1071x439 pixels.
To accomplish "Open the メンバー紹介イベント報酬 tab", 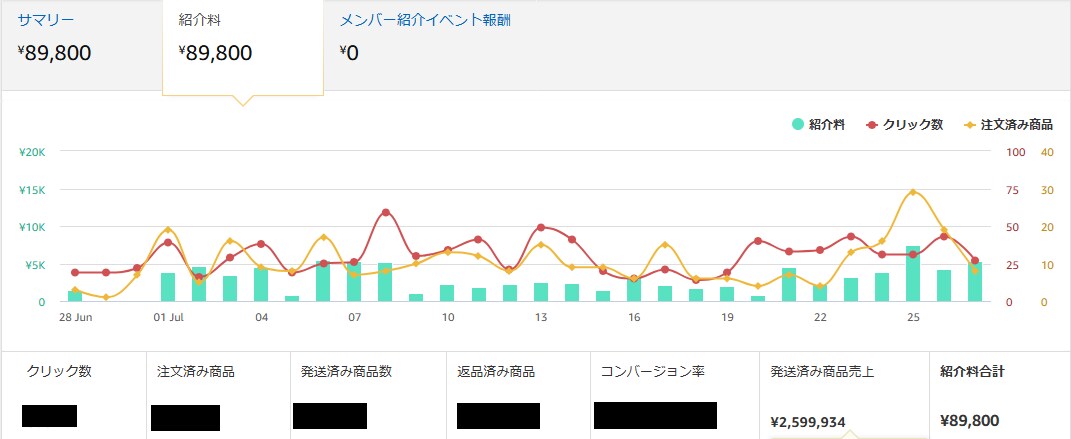I will [x=425, y=20].
